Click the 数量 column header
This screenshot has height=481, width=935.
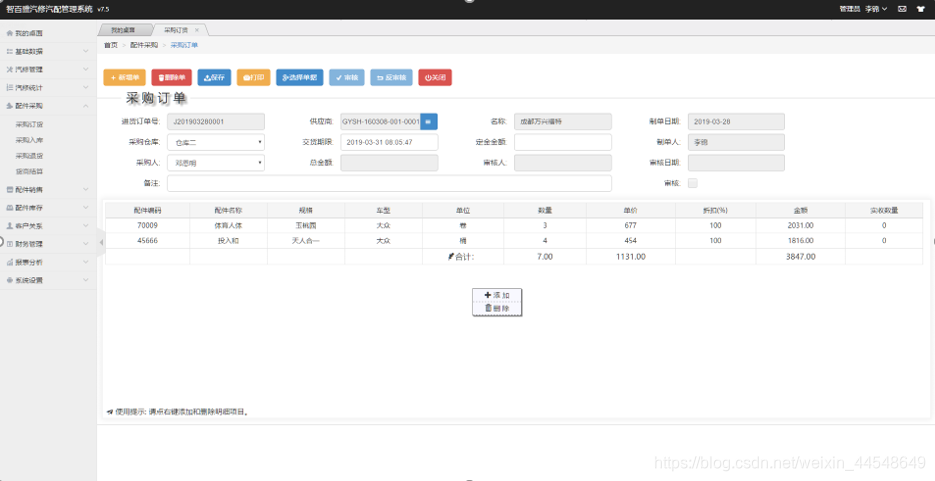(x=545, y=210)
